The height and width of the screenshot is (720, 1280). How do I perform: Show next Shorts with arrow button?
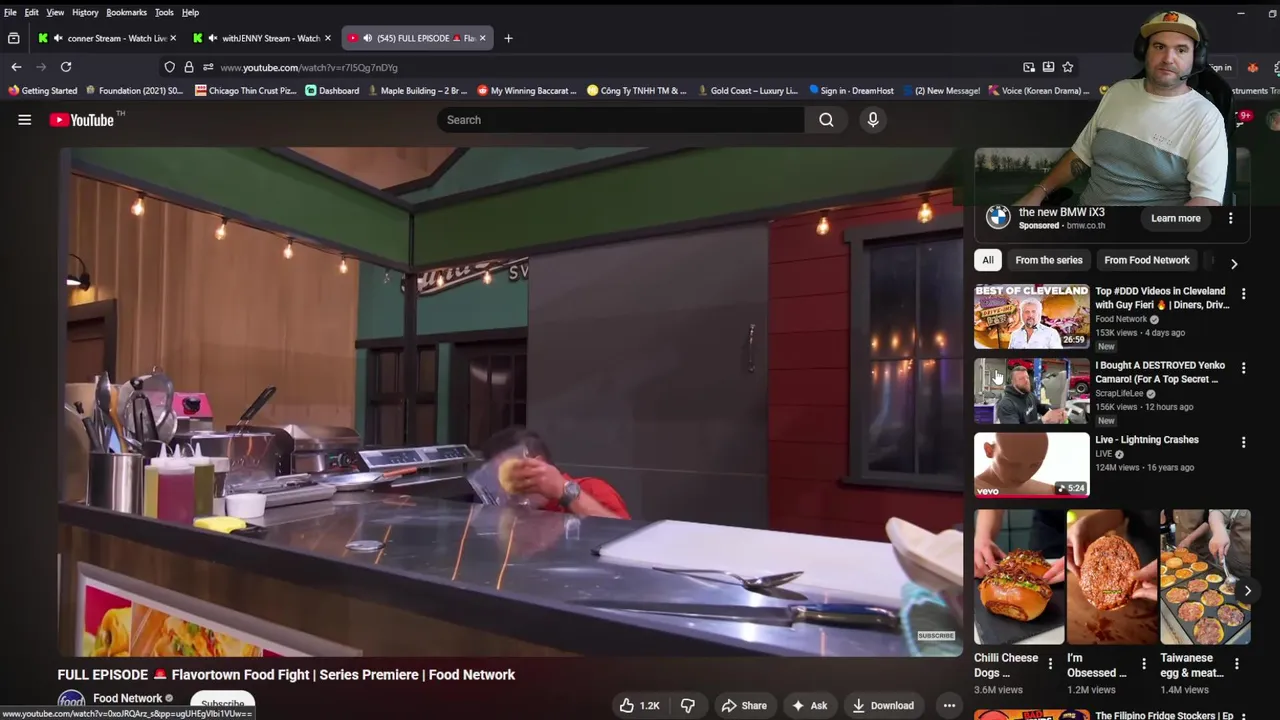1247,590
